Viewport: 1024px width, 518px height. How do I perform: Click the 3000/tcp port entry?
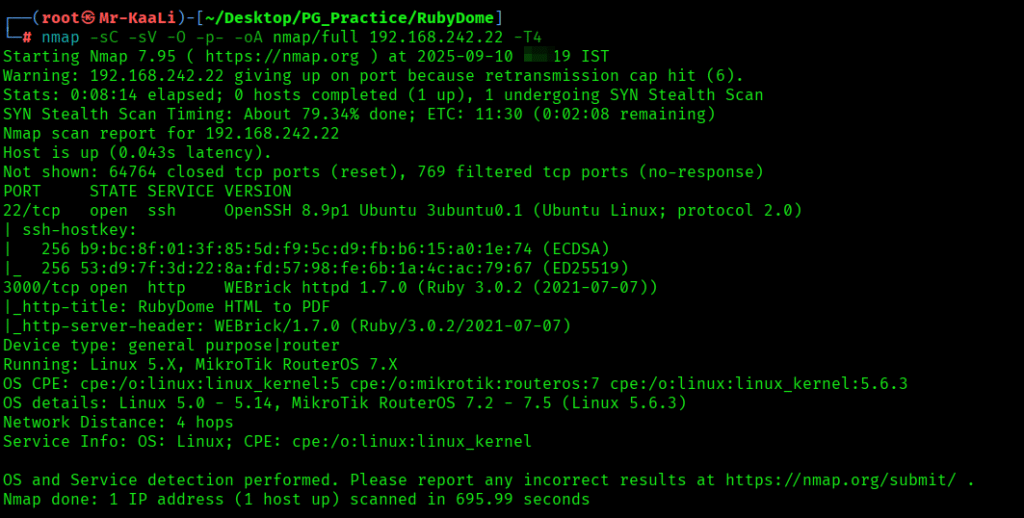37,287
